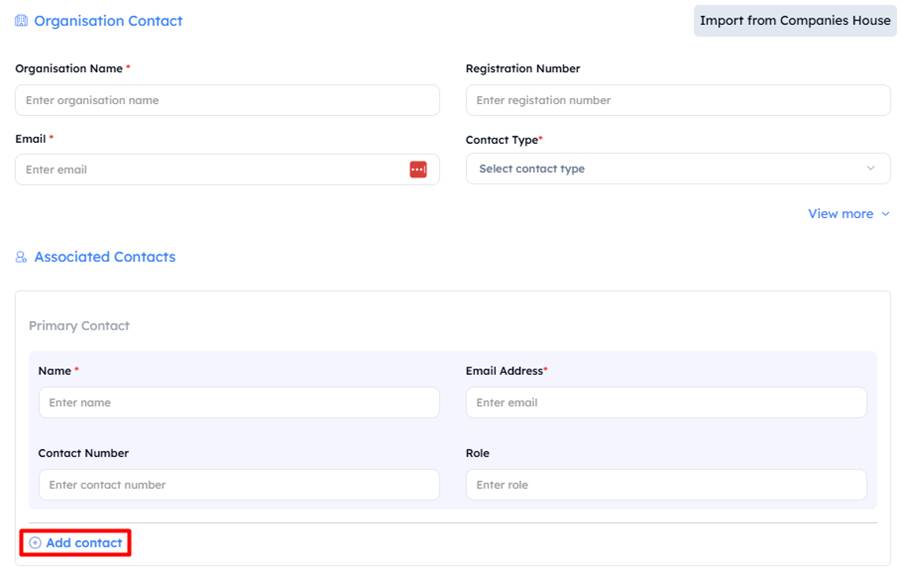Import from Companies House button
This screenshot has width=902, height=568.
click(x=795, y=21)
